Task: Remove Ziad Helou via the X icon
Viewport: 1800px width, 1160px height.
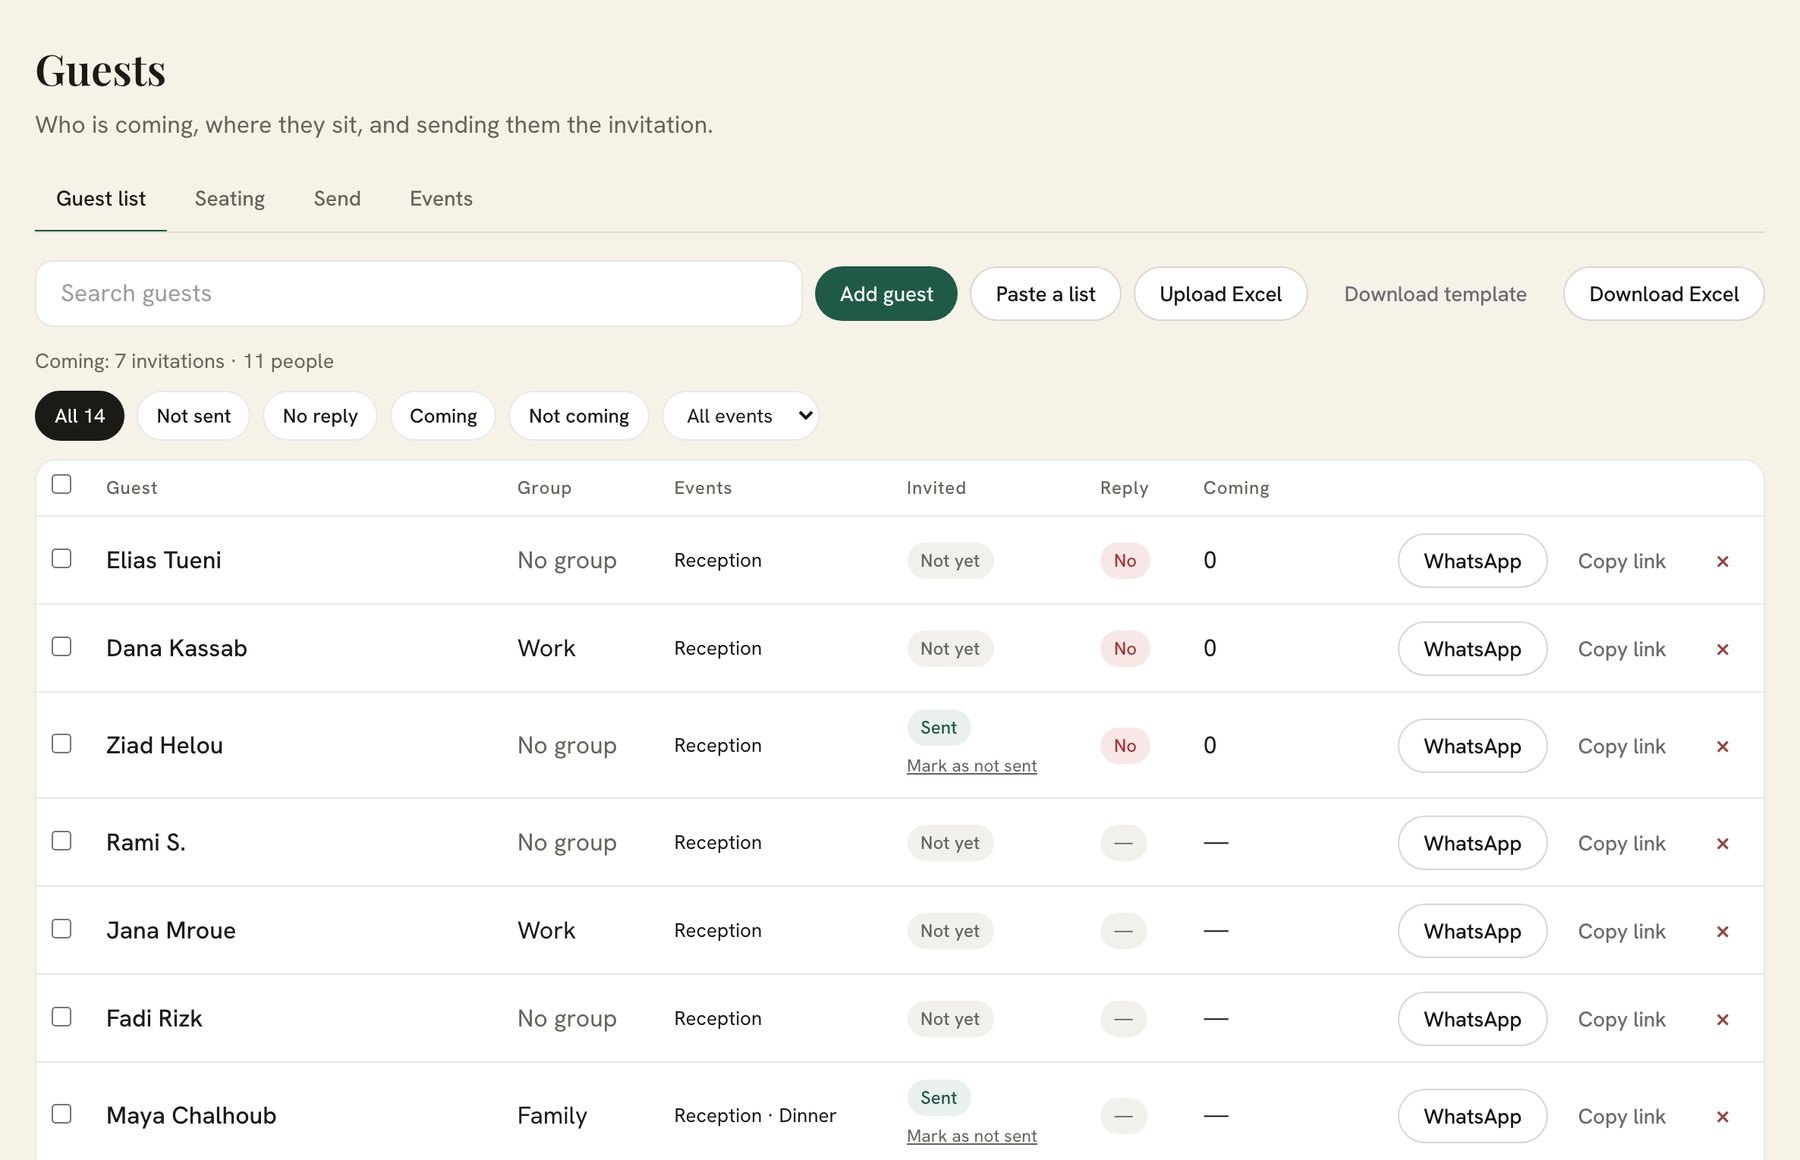Action: tap(1722, 746)
